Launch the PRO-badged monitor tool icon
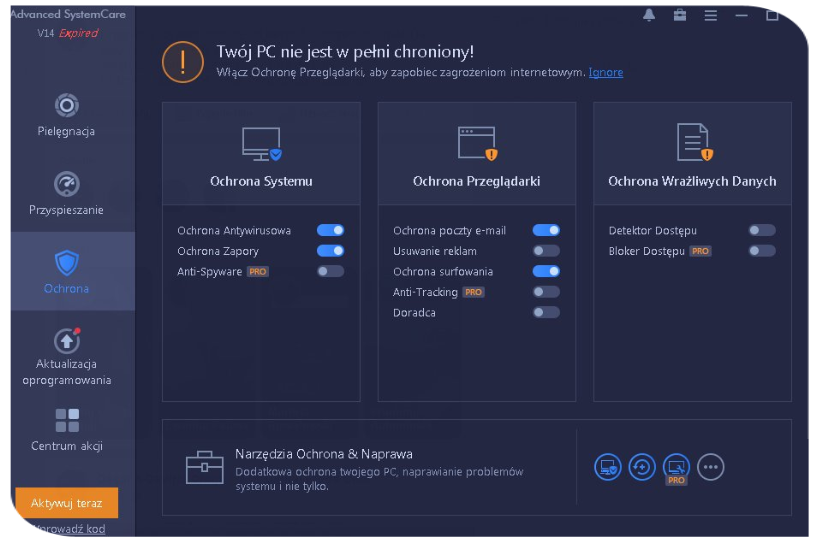Viewport: 816px width, 543px height. (x=676, y=468)
